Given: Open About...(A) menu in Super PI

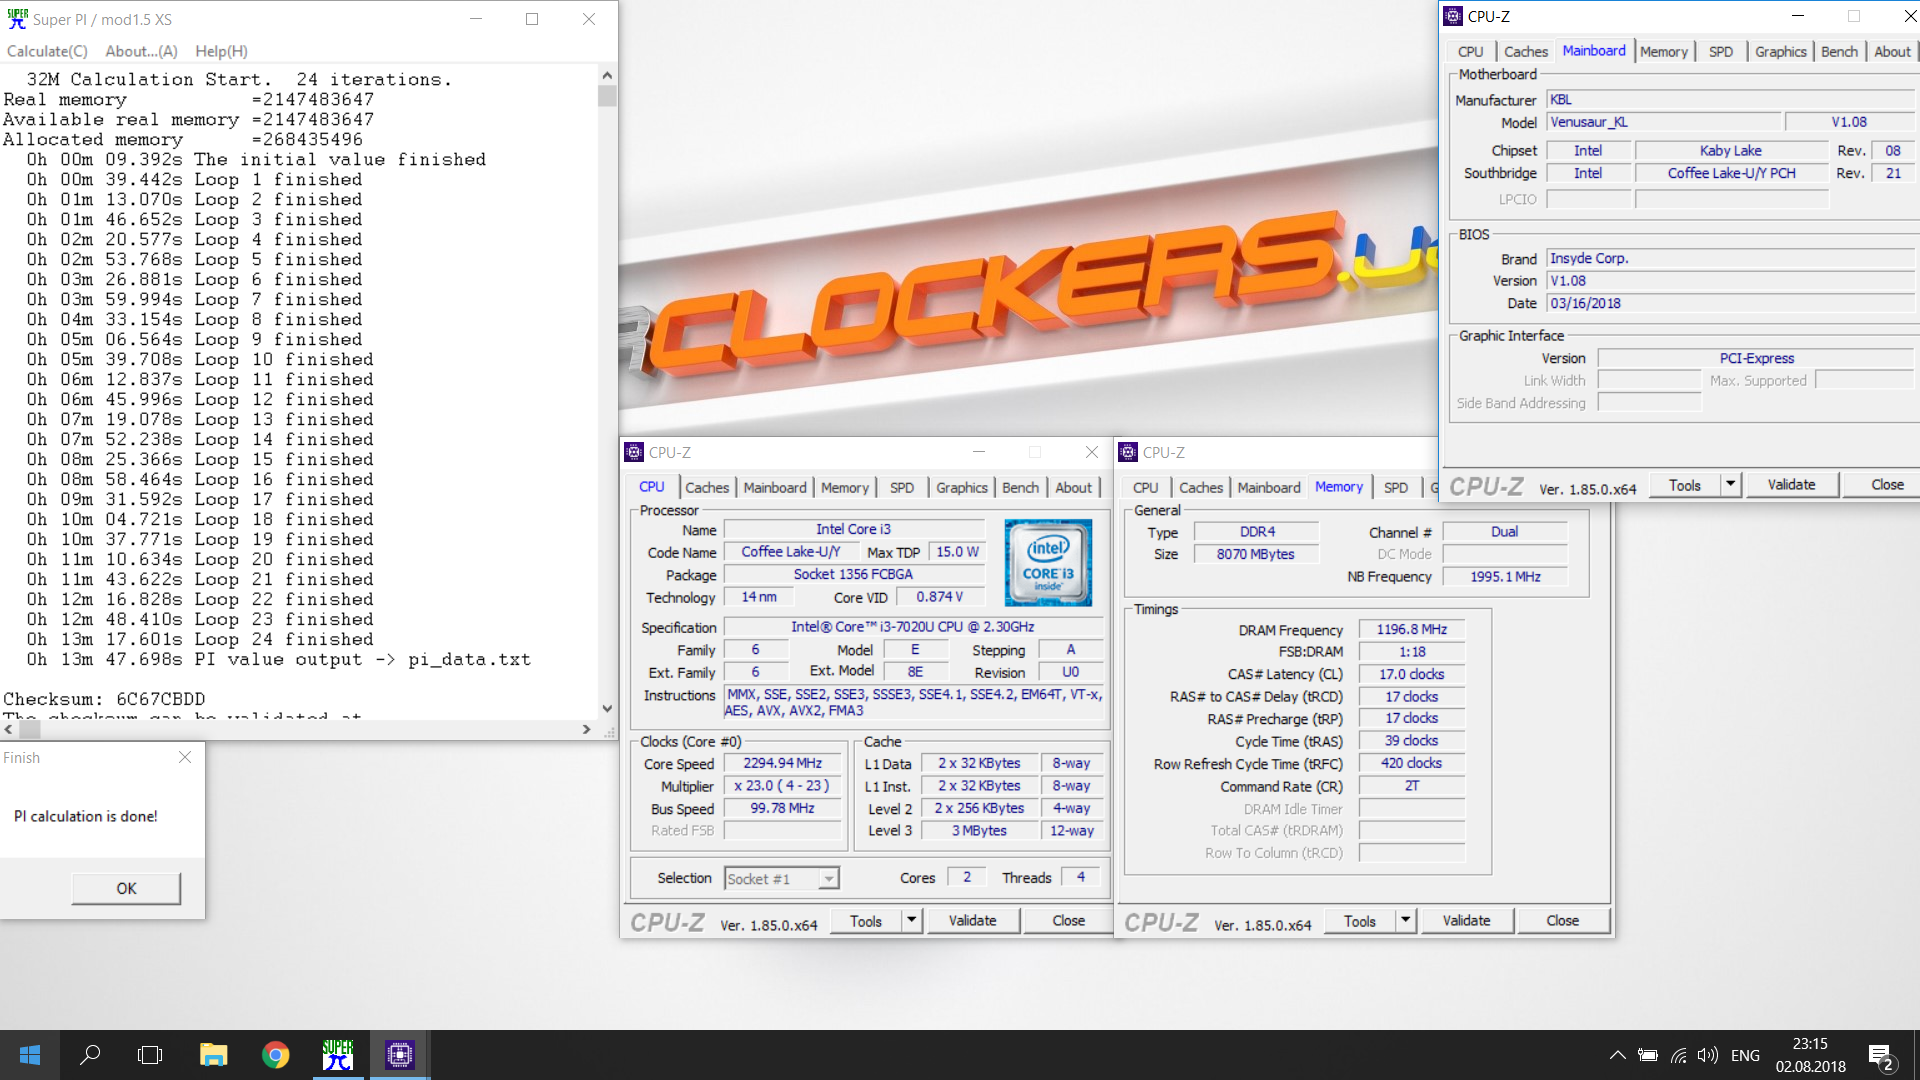Looking at the screenshot, I should [x=141, y=51].
